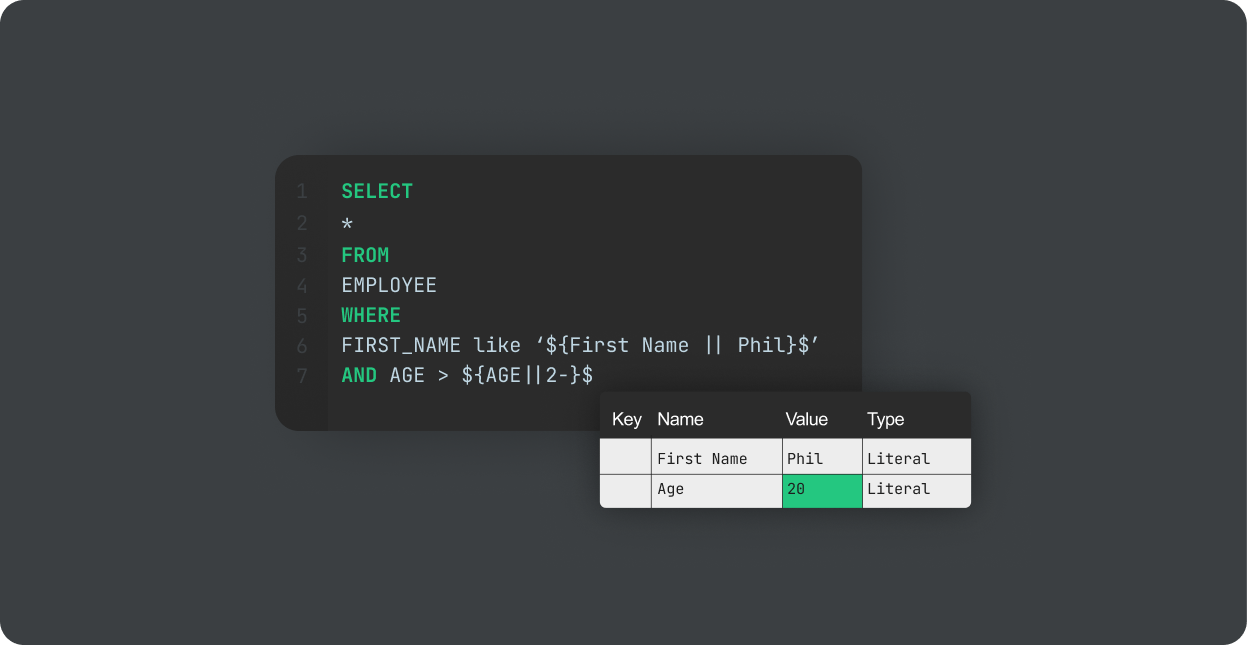Click line number 1 in the gutter
The height and width of the screenshot is (645, 1247).
click(x=302, y=190)
